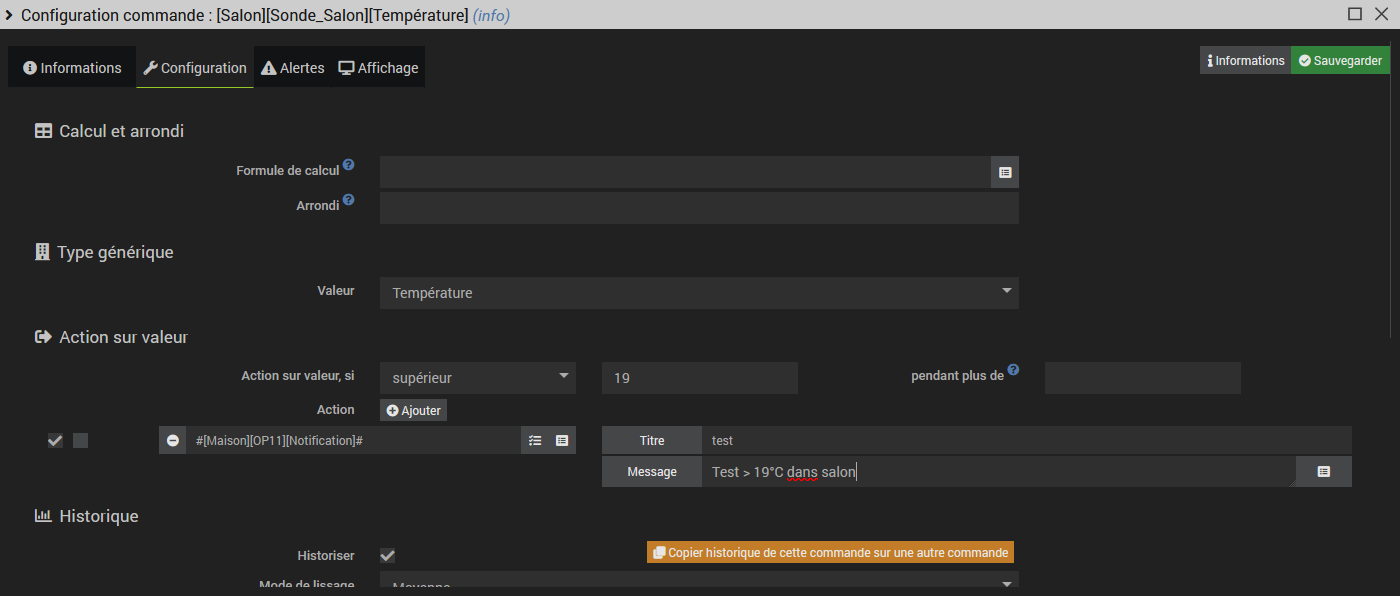The image size is (1400, 596).
Task: Click the Ajouter action button
Action: [x=413, y=410]
